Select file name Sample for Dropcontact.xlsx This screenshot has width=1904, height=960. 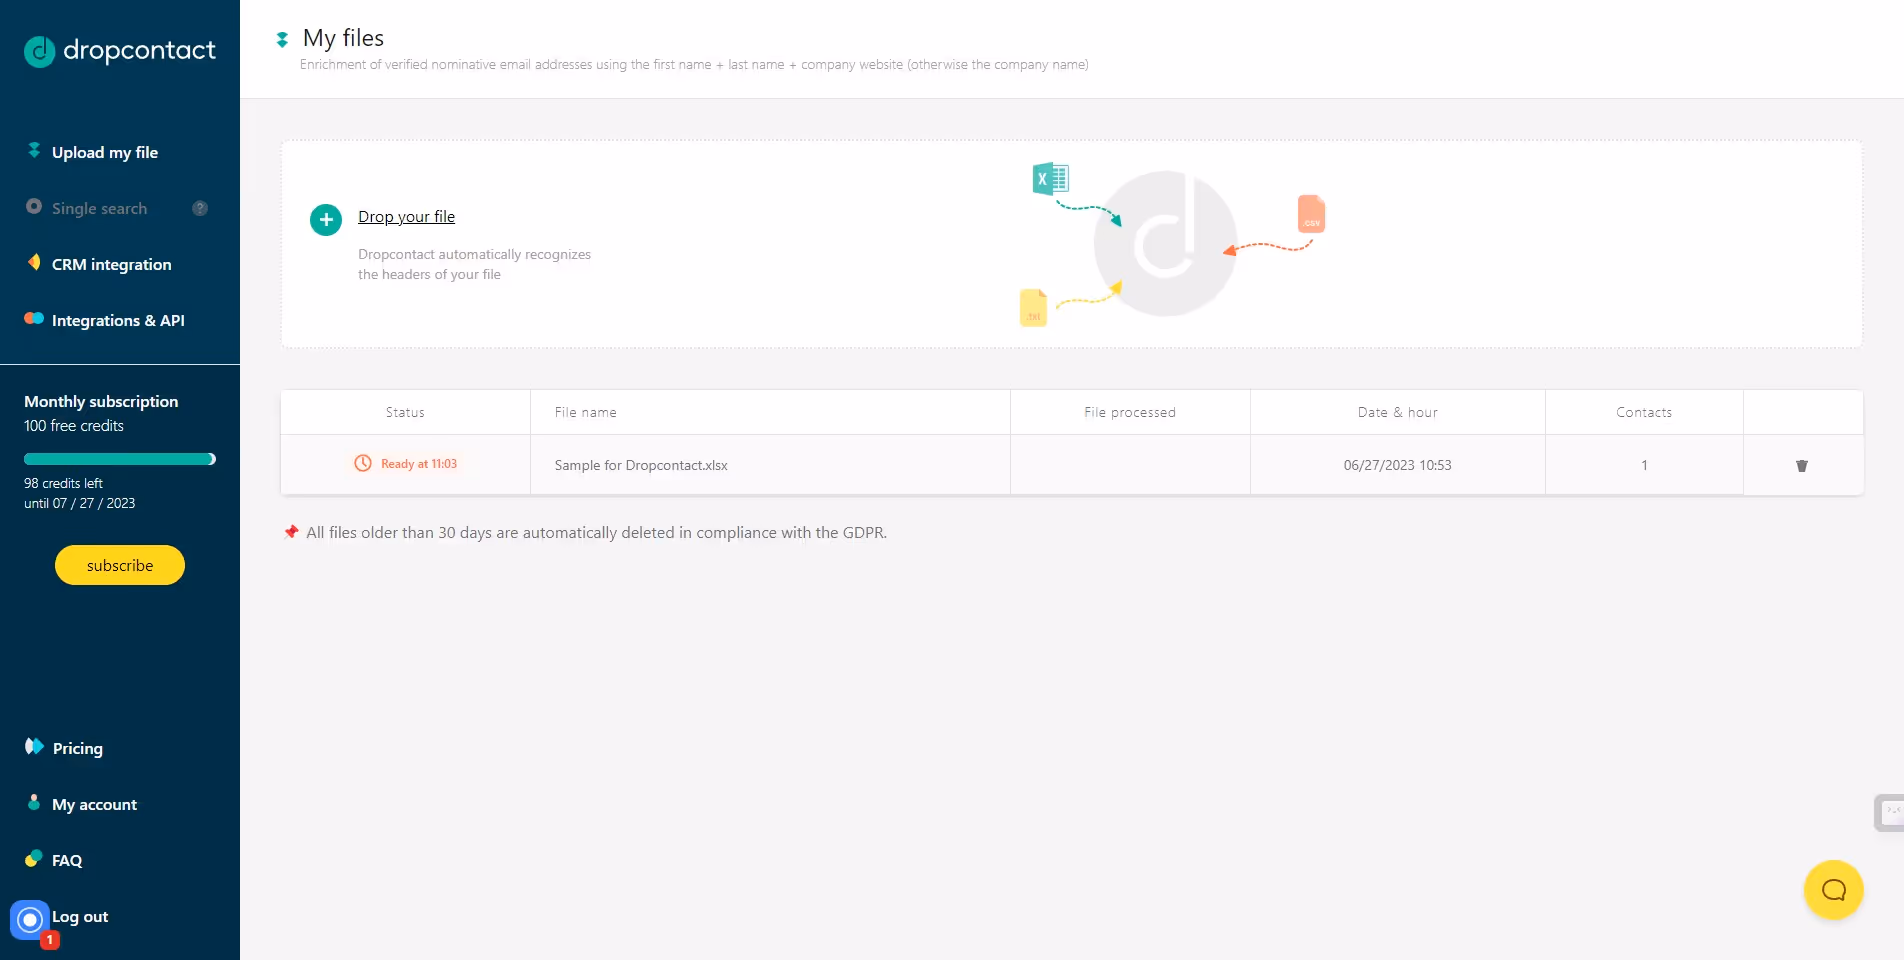click(641, 465)
